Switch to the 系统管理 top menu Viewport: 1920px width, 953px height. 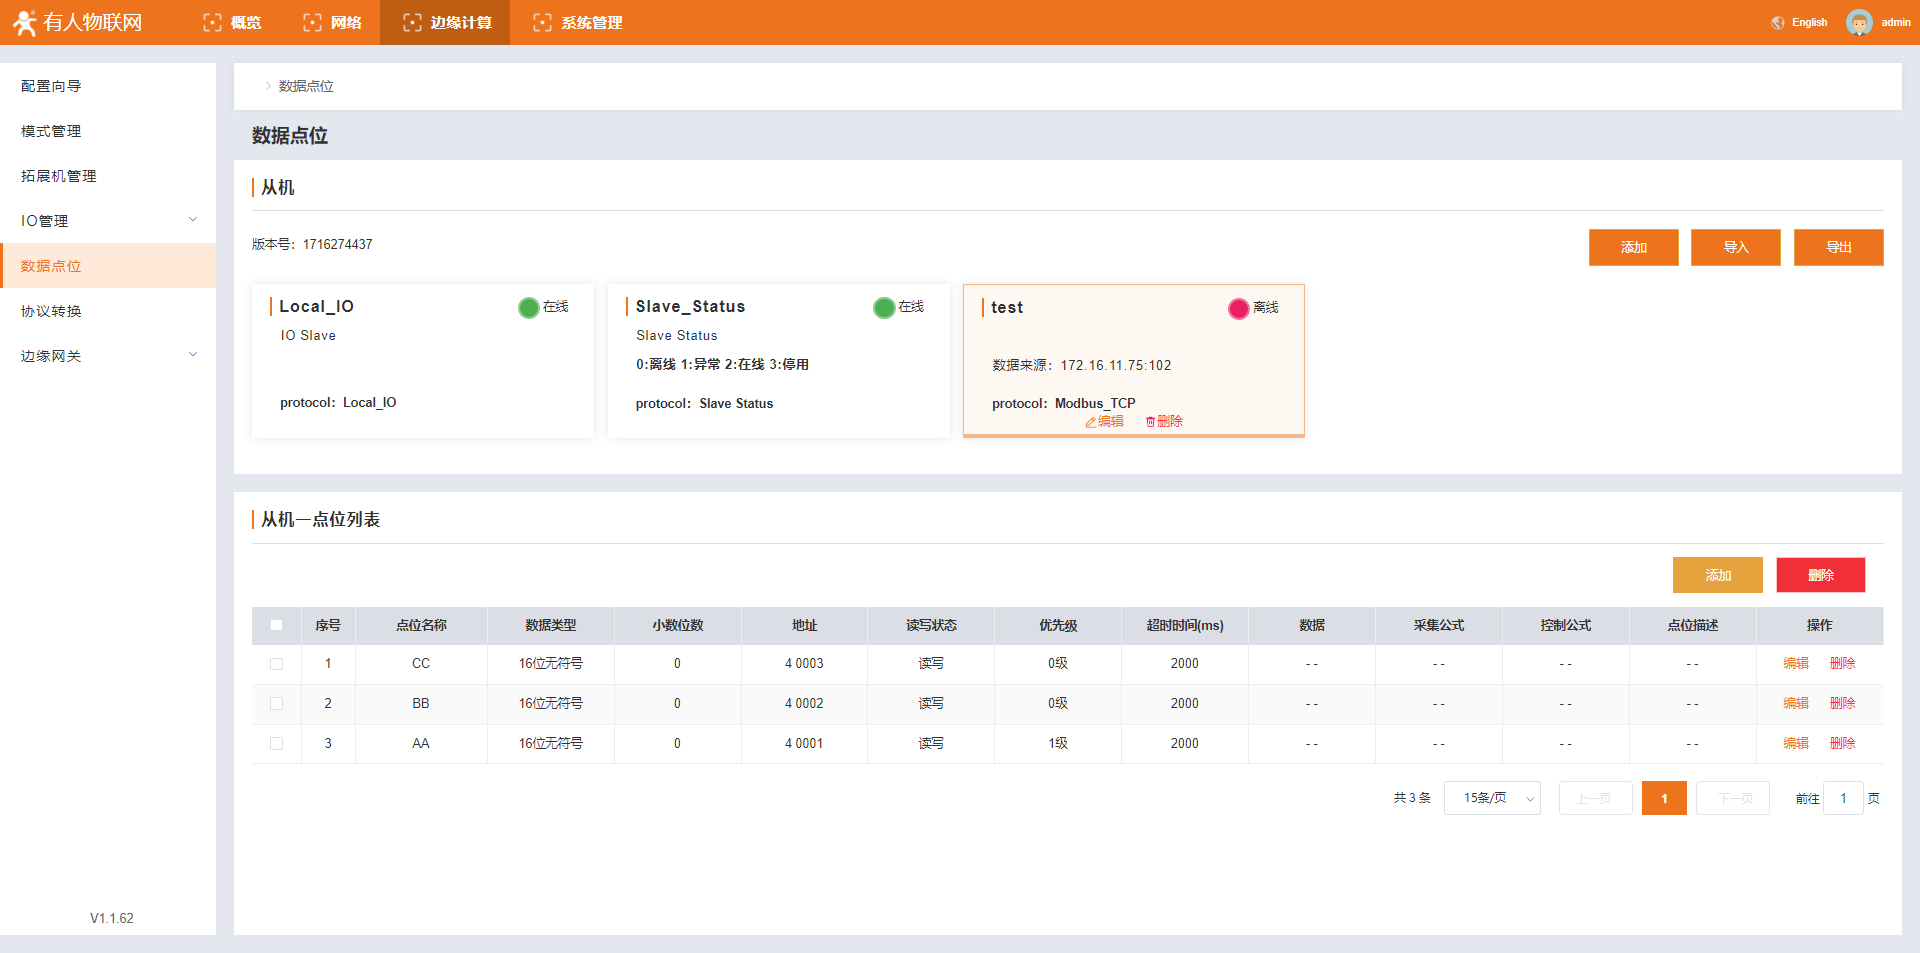pyautogui.click(x=578, y=22)
